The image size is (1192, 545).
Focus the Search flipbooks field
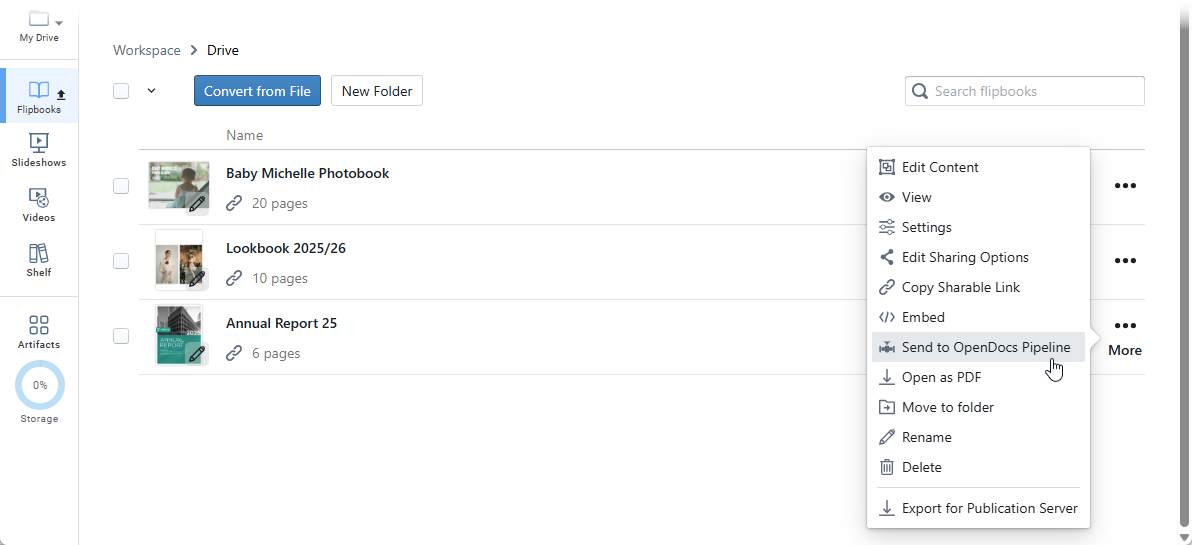click(1036, 91)
